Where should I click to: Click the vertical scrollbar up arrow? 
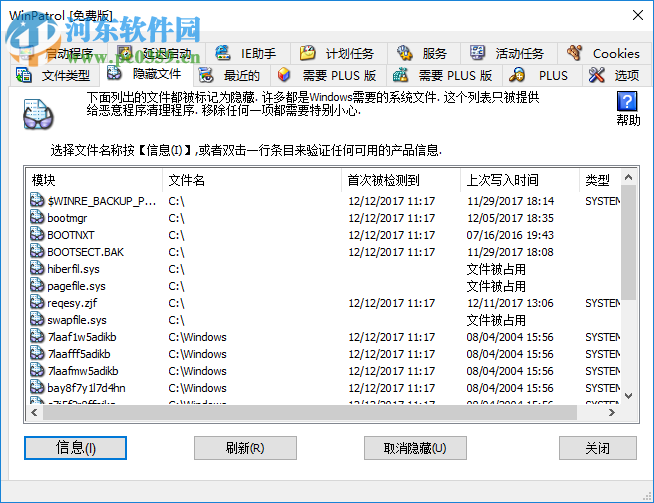point(629,177)
